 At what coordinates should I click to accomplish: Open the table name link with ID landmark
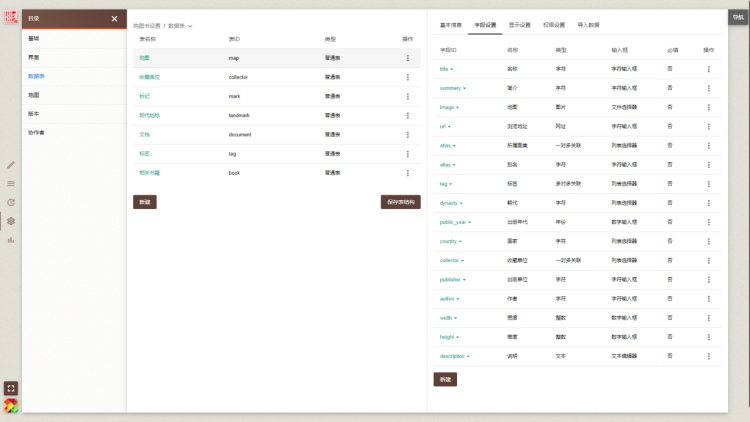(x=149, y=115)
